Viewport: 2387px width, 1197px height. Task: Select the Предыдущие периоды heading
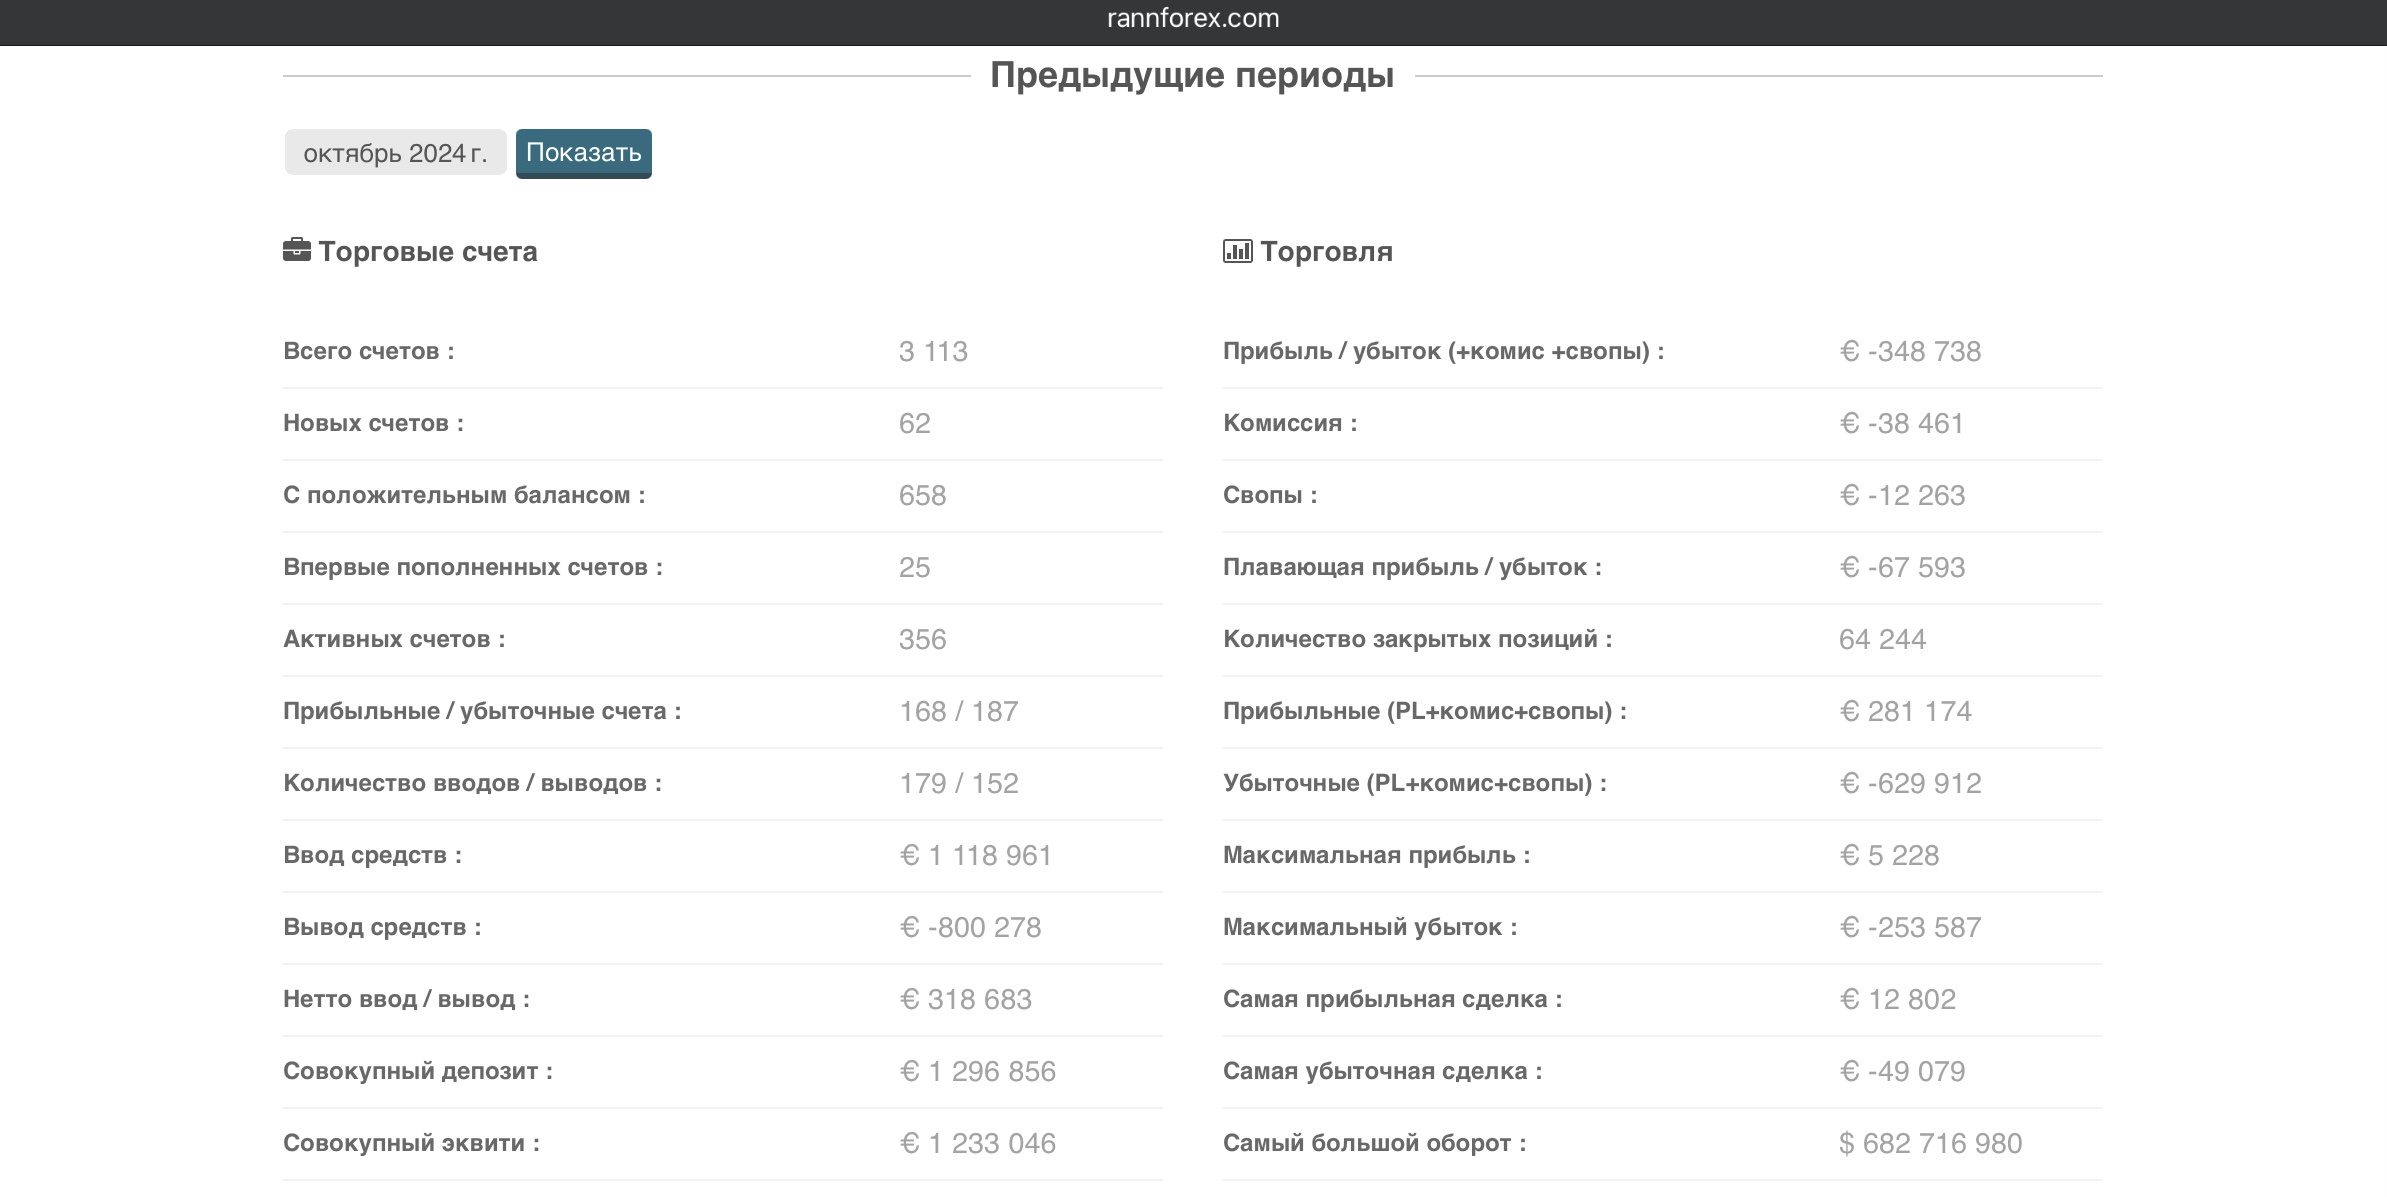coord(1192,75)
